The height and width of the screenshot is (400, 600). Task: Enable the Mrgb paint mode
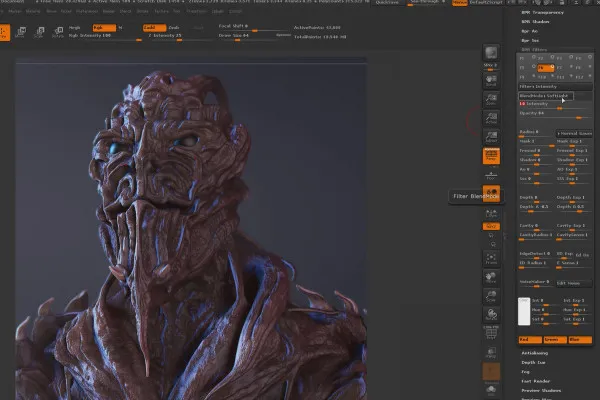75,28
